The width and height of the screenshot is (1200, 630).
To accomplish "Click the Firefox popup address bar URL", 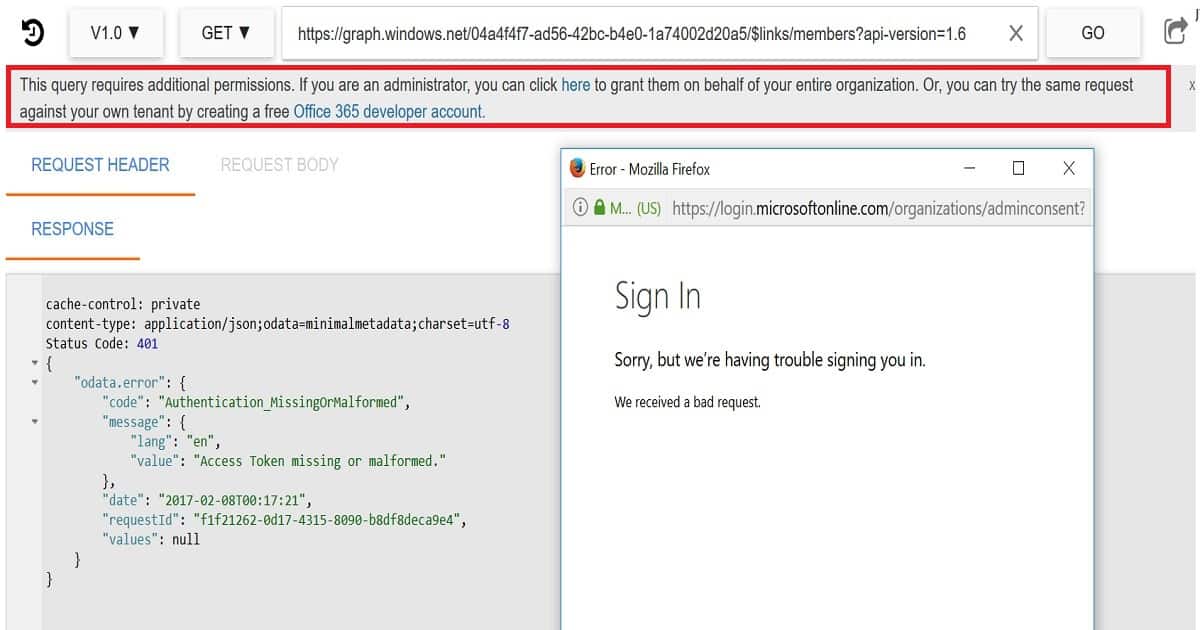I will point(879,208).
